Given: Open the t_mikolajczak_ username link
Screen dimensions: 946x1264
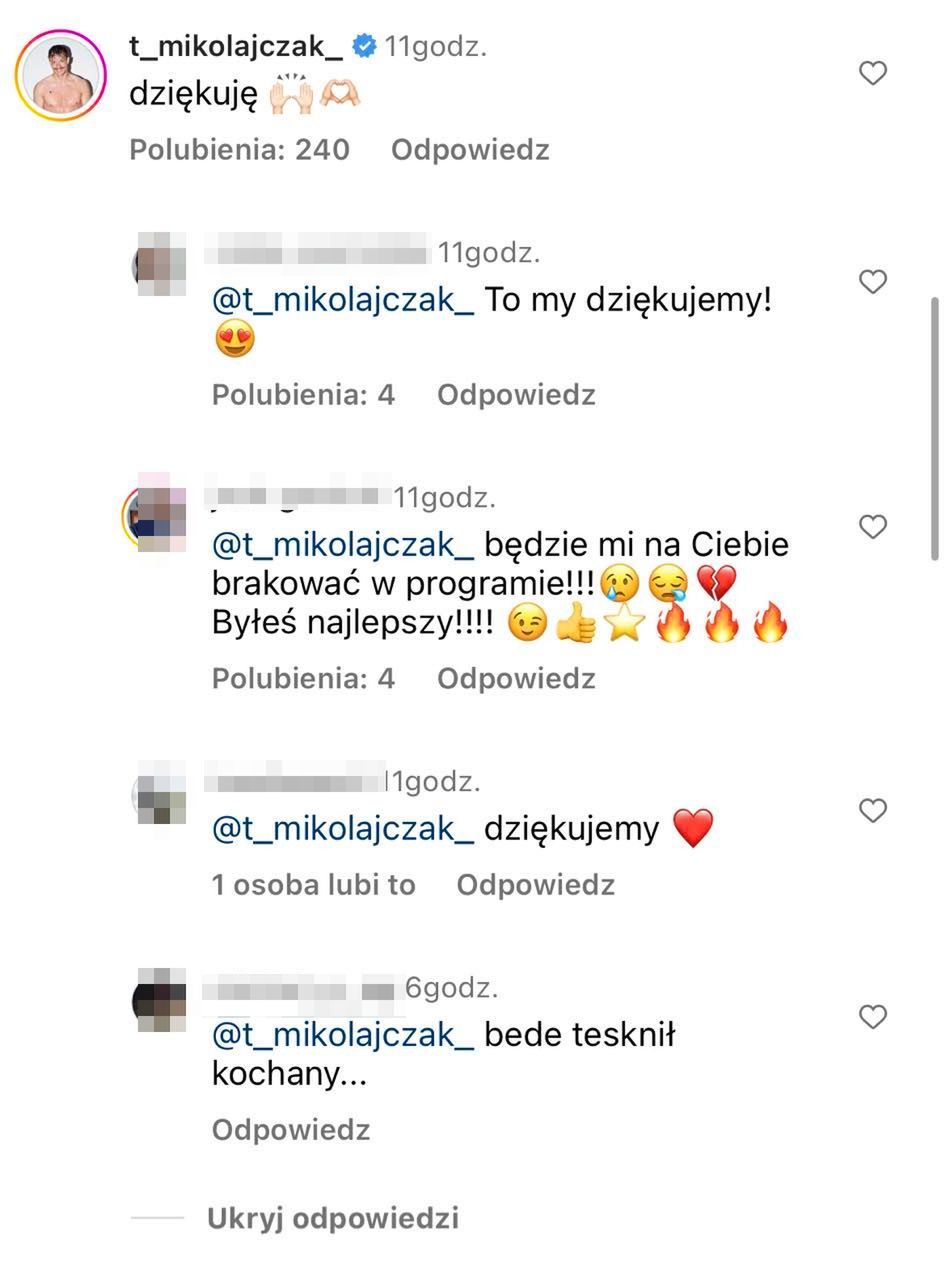Looking at the screenshot, I should point(236,46).
